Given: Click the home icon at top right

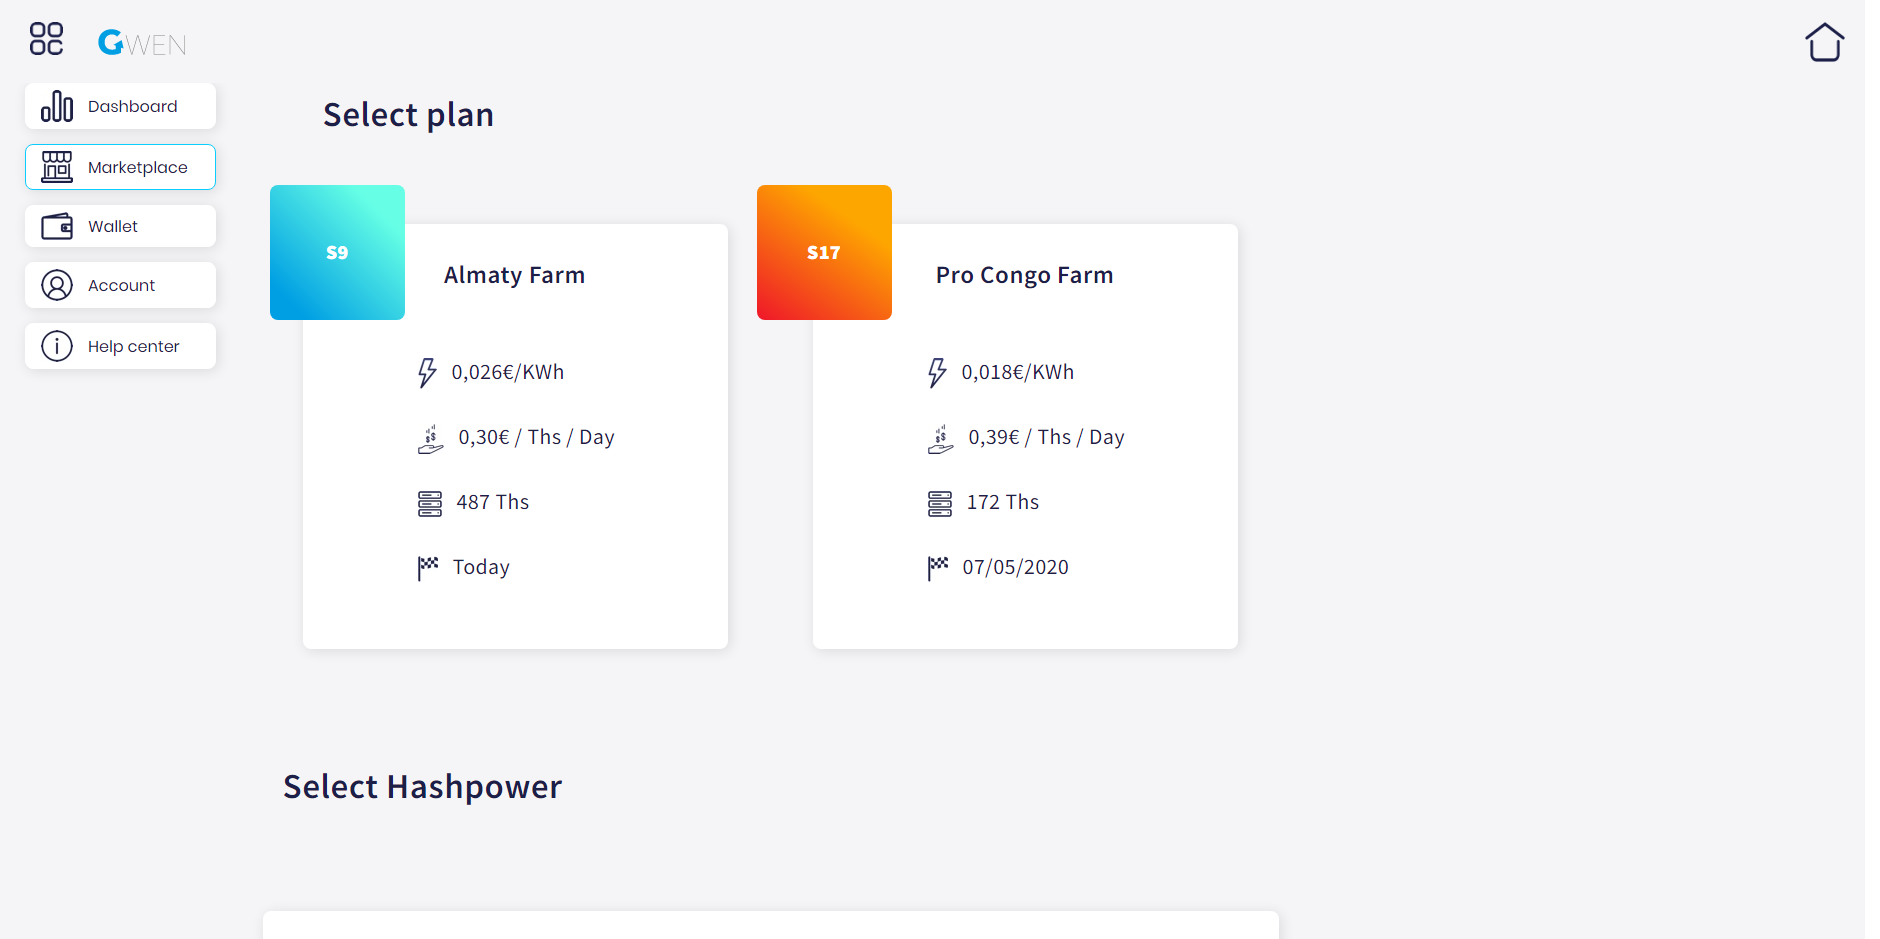Looking at the screenshot, I should pyautogui.click(x=1824, y=42).
